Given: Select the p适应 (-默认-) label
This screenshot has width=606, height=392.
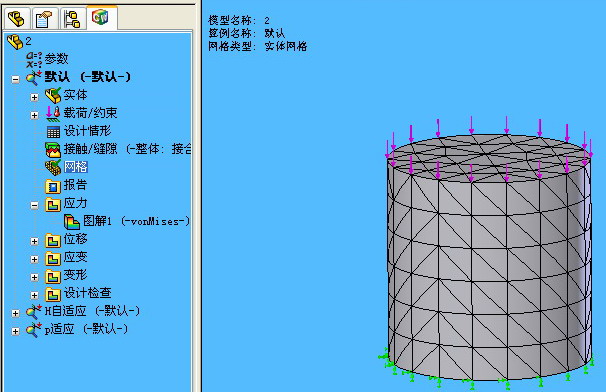Looking at the screenshot, I should tap(86, 329).
